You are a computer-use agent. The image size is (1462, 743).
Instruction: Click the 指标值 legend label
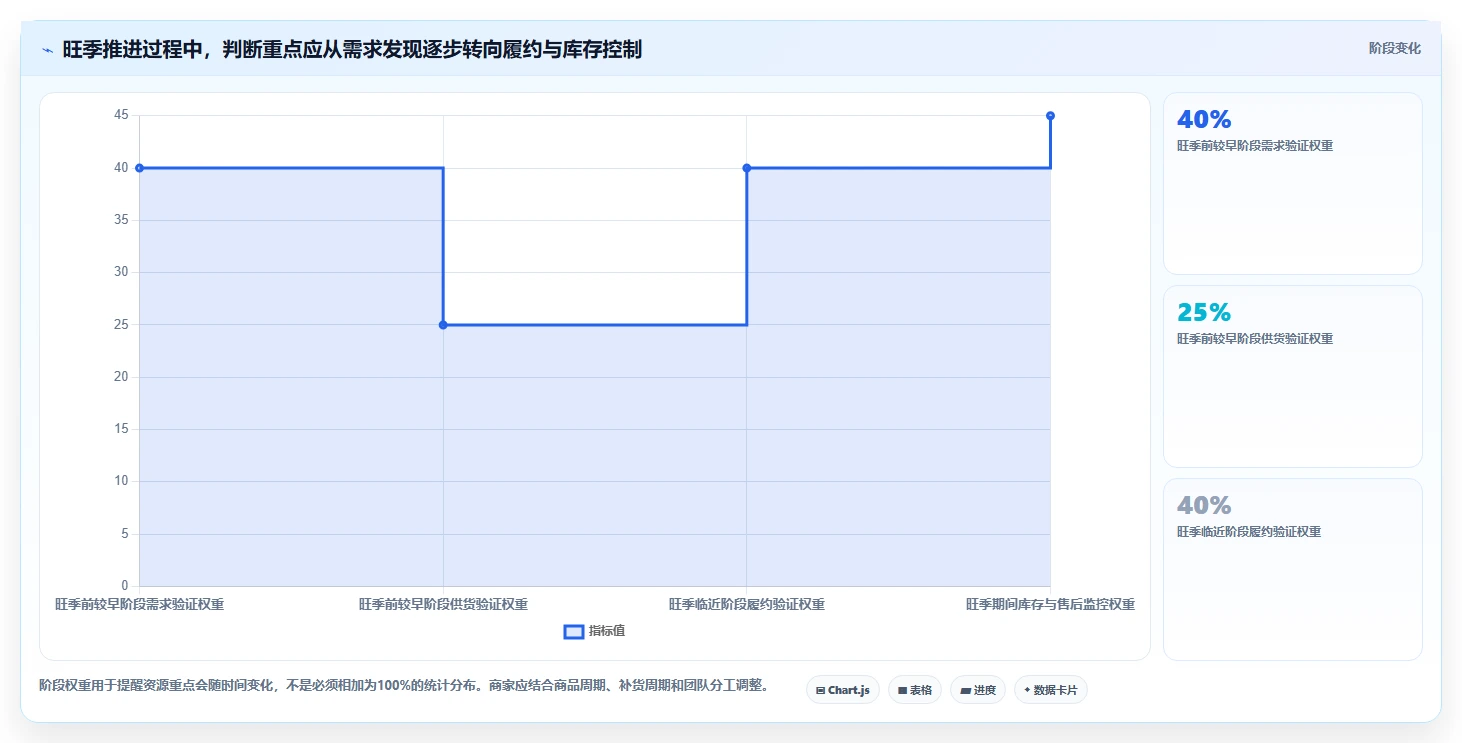click(607, 631)
